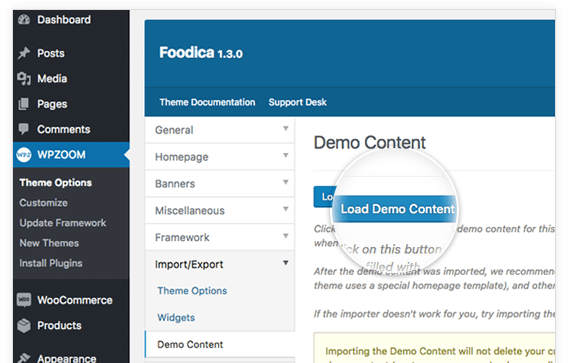This screenshot has width=576, height=363.
Task: Open the Support Desk link
Action: click(x=298, y=102)
